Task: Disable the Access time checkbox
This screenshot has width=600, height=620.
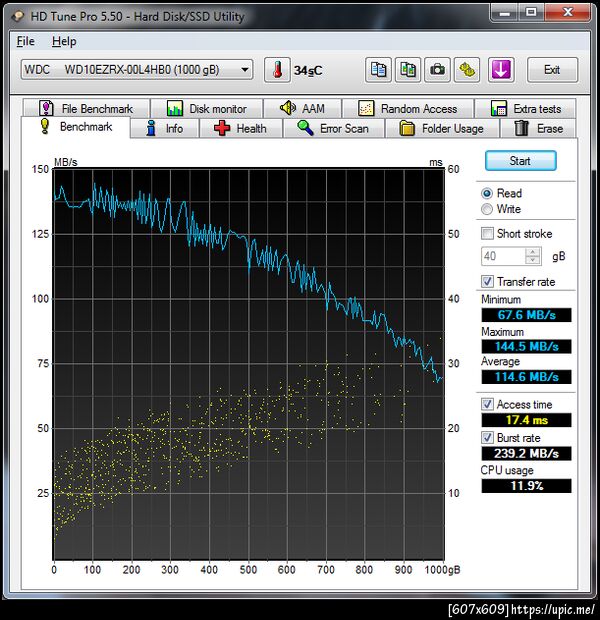Action: pyautogui.click(x=487, y=404)
